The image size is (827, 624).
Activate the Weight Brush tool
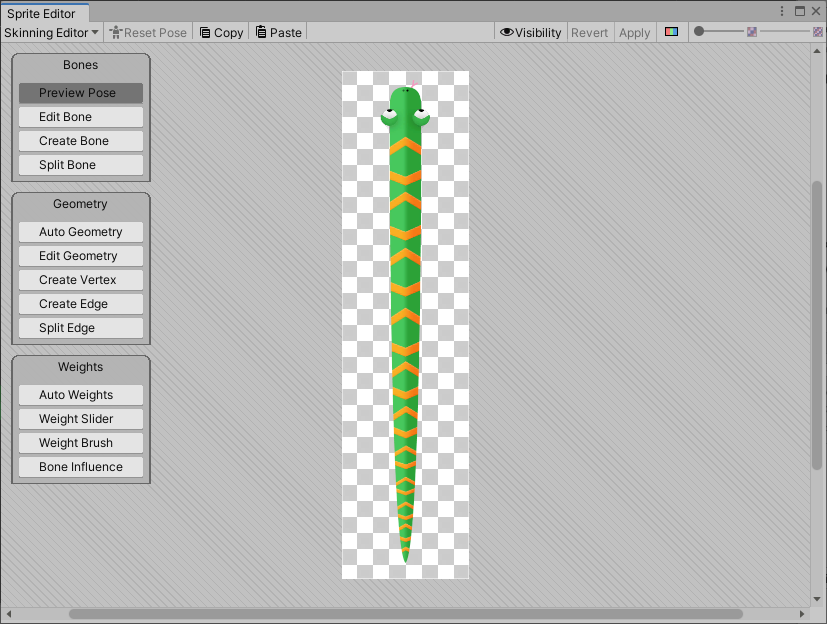pyautogui.click(x=80, y=443)
